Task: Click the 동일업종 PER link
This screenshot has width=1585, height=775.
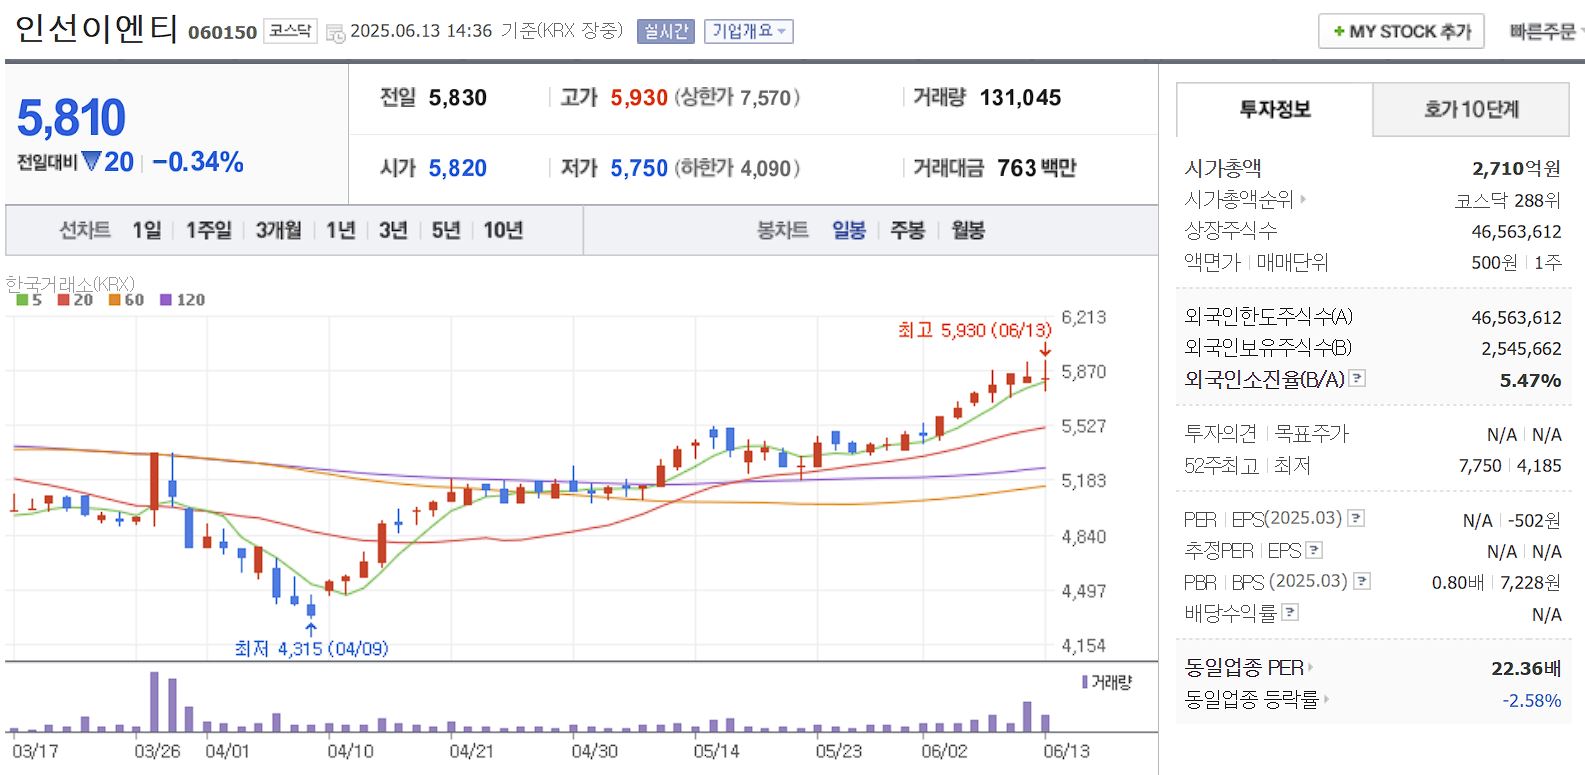Action: coord(1244,667)
